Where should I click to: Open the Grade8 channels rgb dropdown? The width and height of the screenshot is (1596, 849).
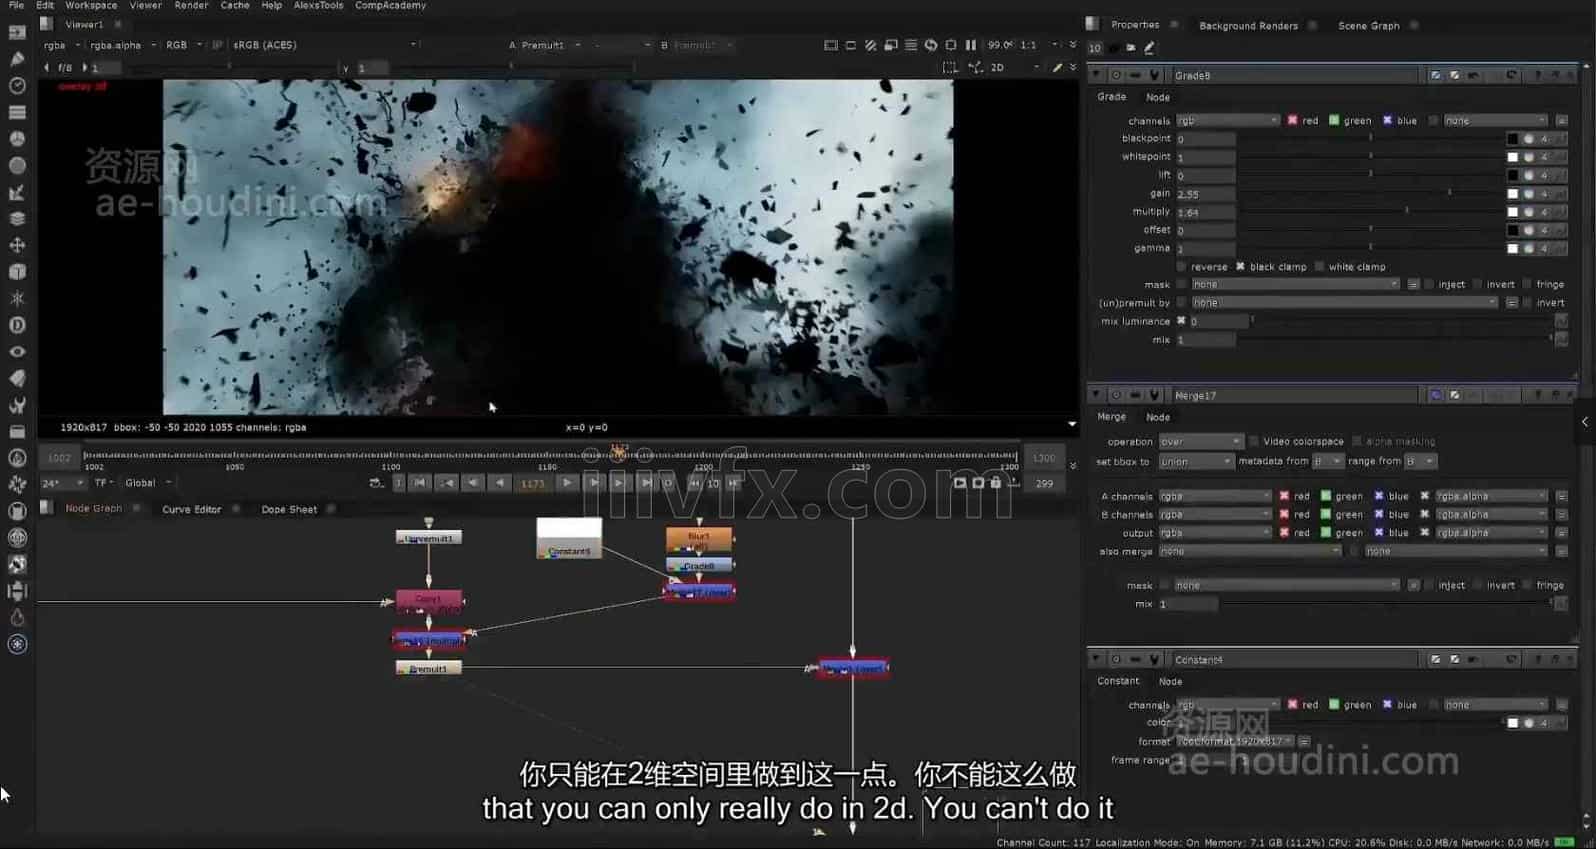[1227, 120]
